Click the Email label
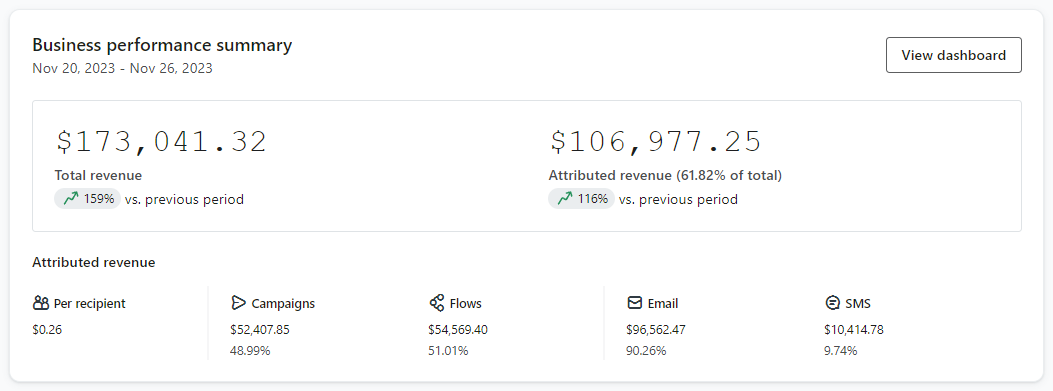 [x=663, y=304]
